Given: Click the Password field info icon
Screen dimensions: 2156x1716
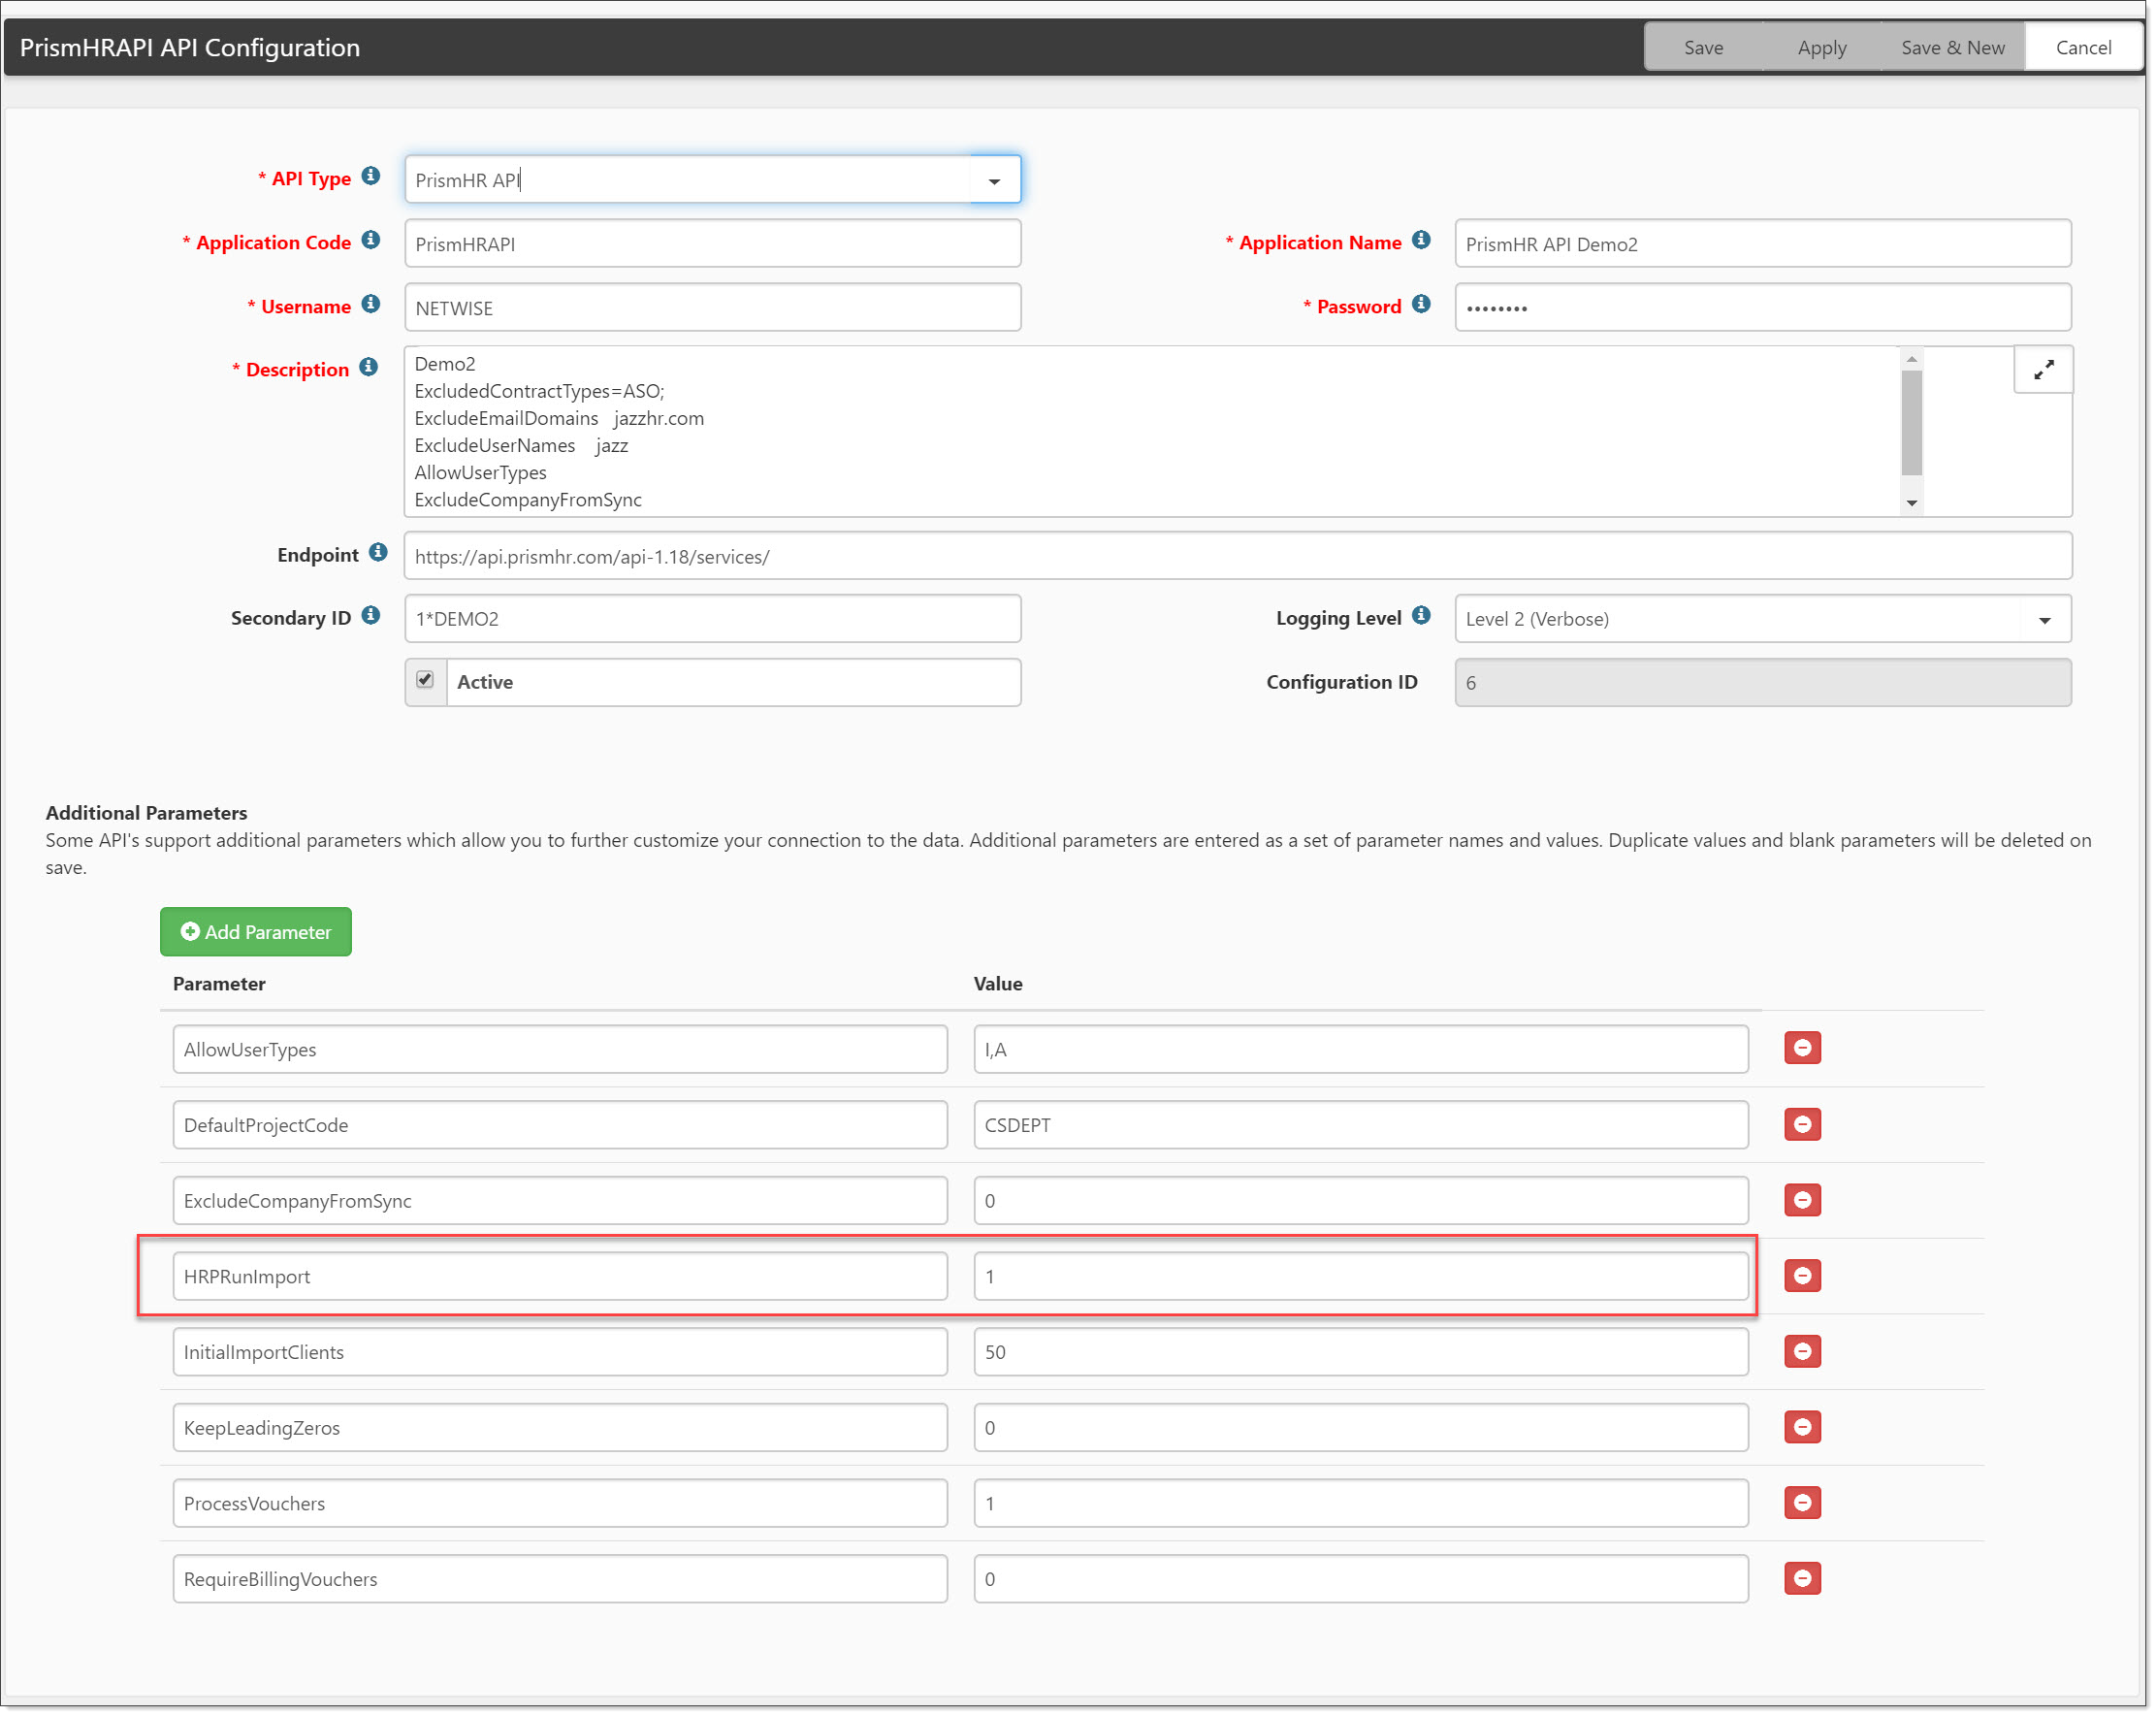Looking at the screenshot, I should pyautogui.click(x=1421, y=305).
